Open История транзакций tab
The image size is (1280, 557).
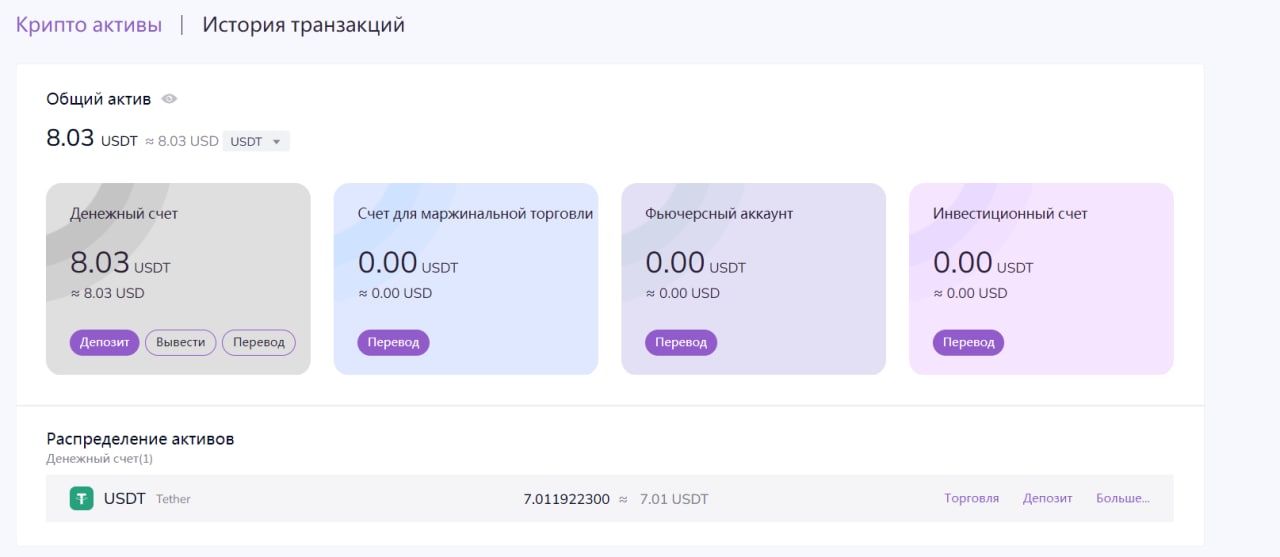[303, 25]
